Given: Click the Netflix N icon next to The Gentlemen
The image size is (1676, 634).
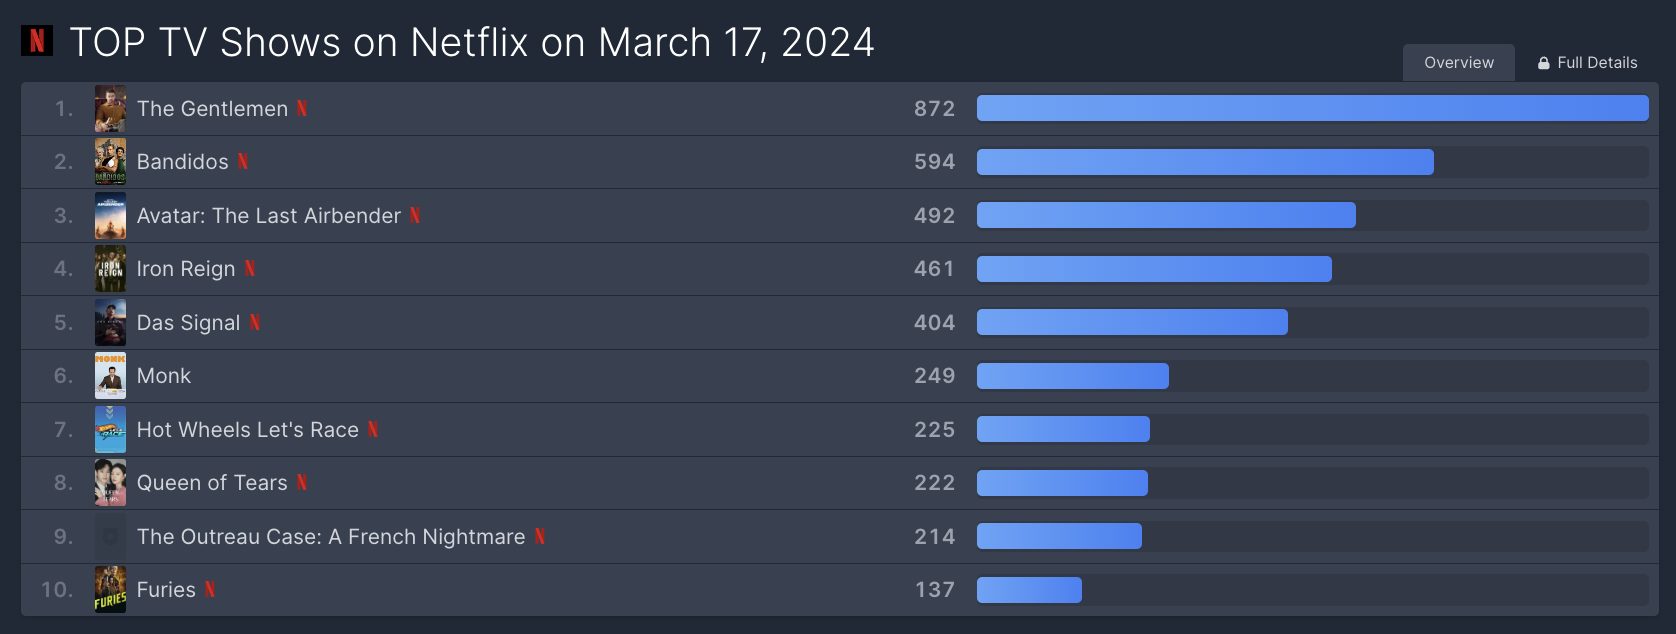Looking at the screenshot, I should (301, 108).
